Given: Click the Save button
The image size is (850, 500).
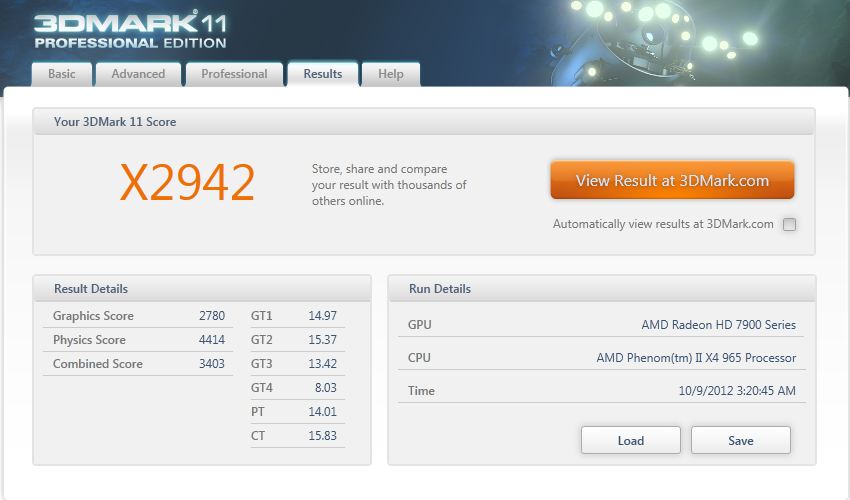Looking at the screenshot, I should (740, 440).
